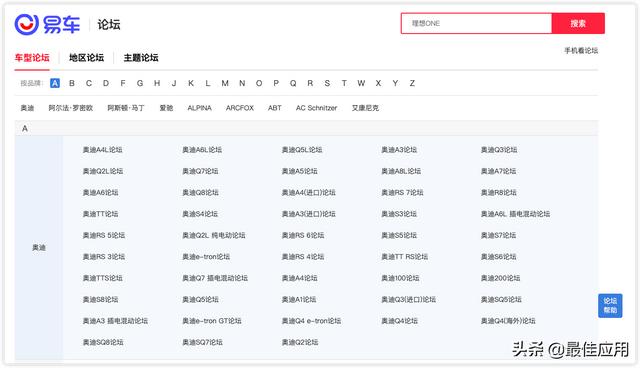This screenshot has width=640, height=368.
Task: Select letter M brand filter
Action: (x=225, y=83)
